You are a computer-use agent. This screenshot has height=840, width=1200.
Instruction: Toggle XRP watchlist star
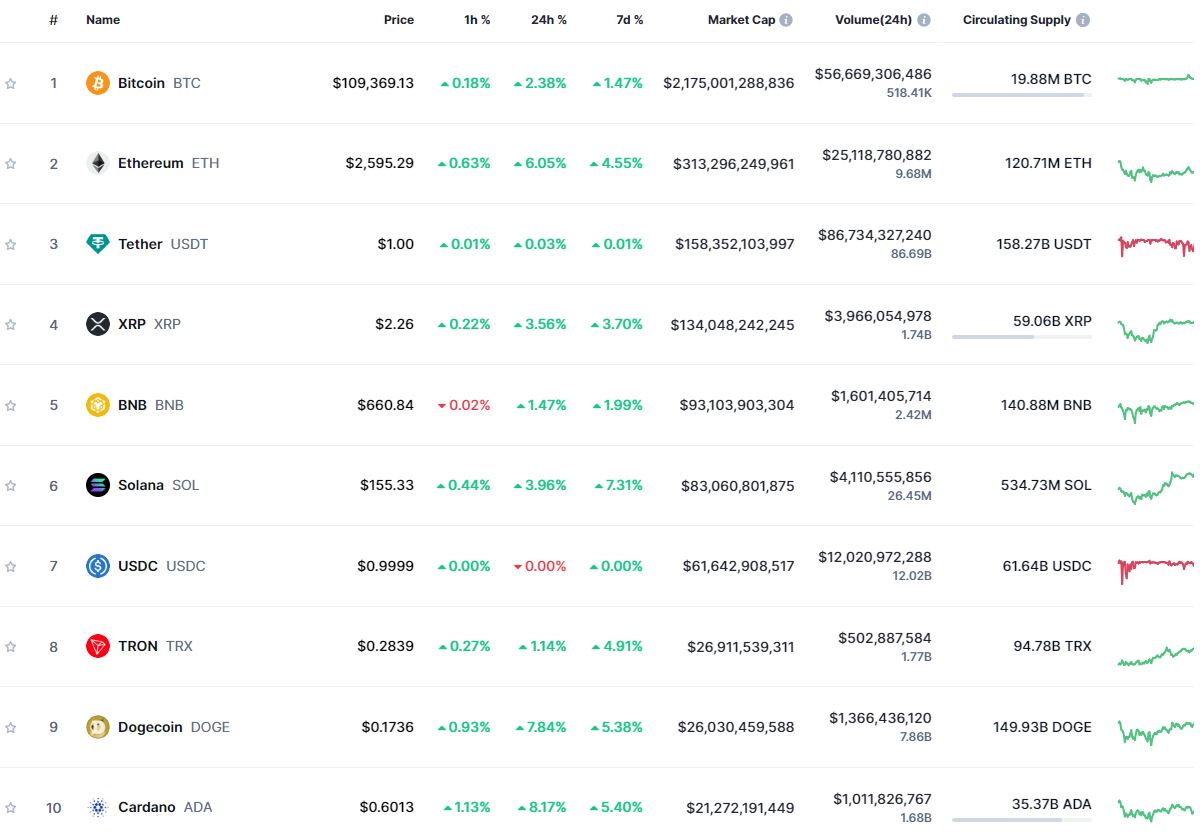click(10, 324)
